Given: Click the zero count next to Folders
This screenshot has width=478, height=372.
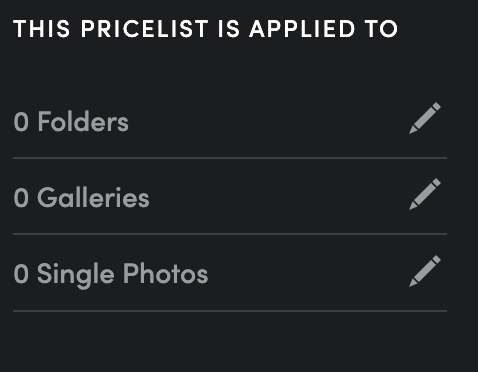Looking at the screenshot, I should [x=21, y=122].
